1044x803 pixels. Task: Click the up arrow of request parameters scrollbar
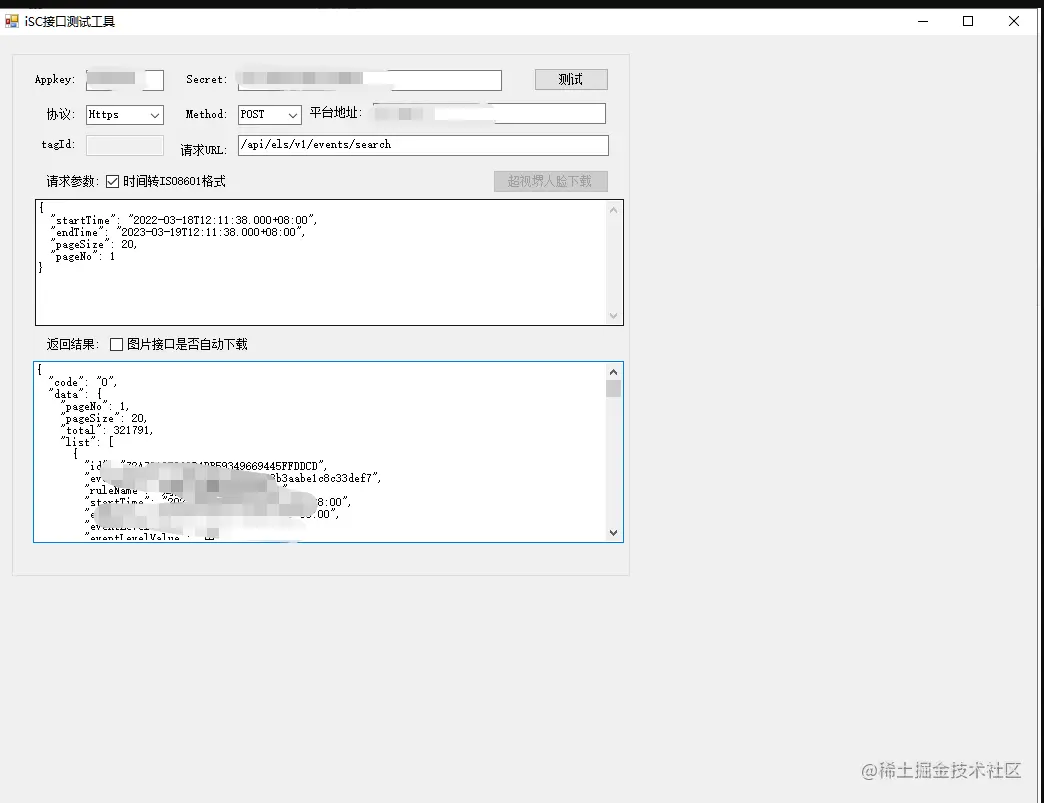click(614, 210)
